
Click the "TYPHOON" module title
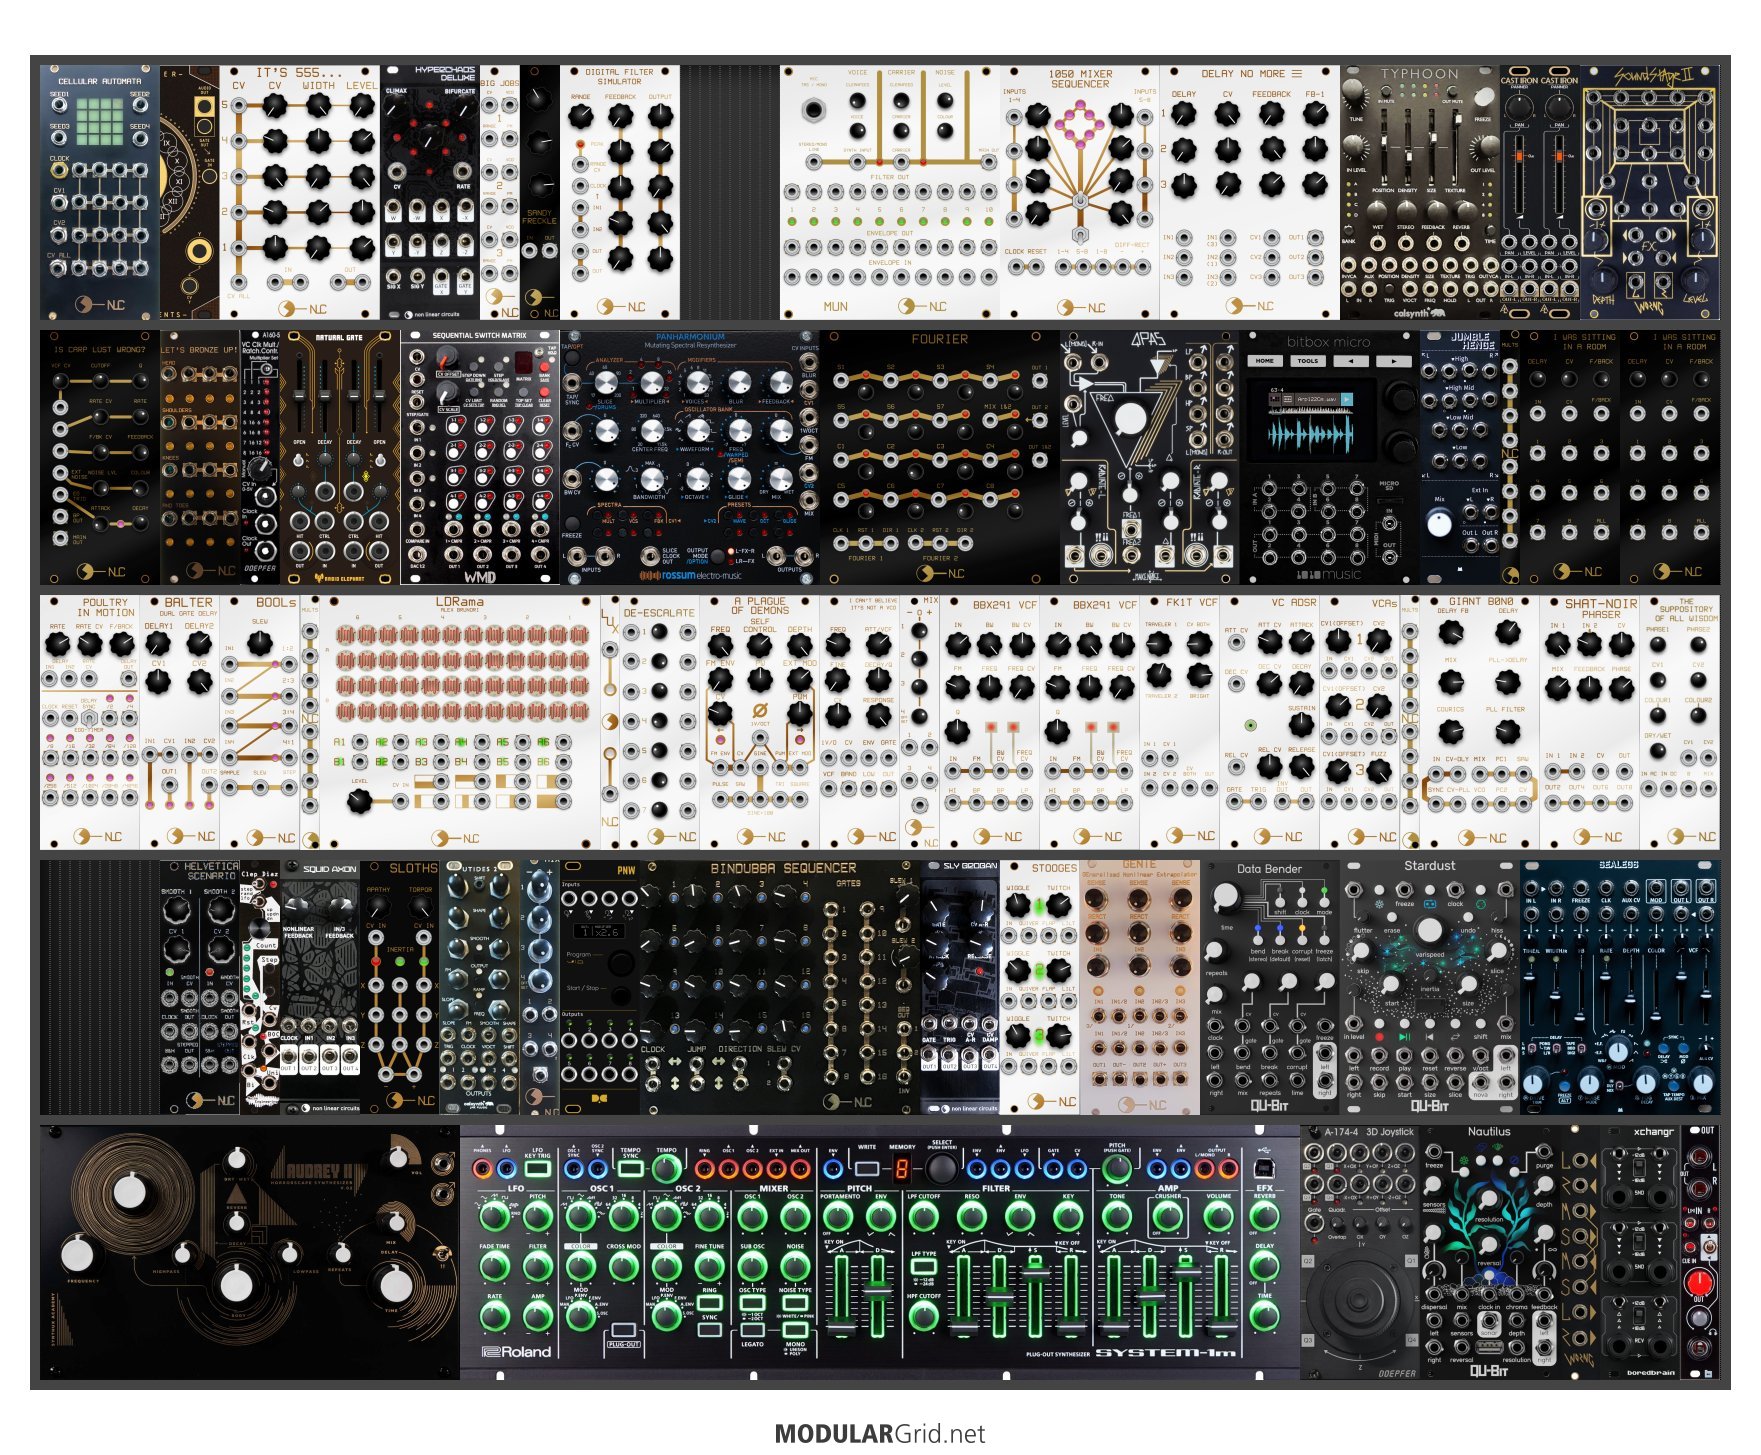[1420, 74]
